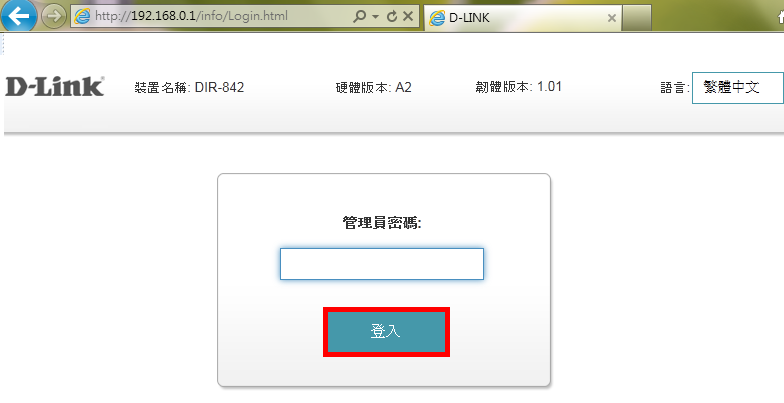This screenshot has width=784, height=403.
Task: Open the 繁體中文 language dropdown
Action: tap(738, 88)
